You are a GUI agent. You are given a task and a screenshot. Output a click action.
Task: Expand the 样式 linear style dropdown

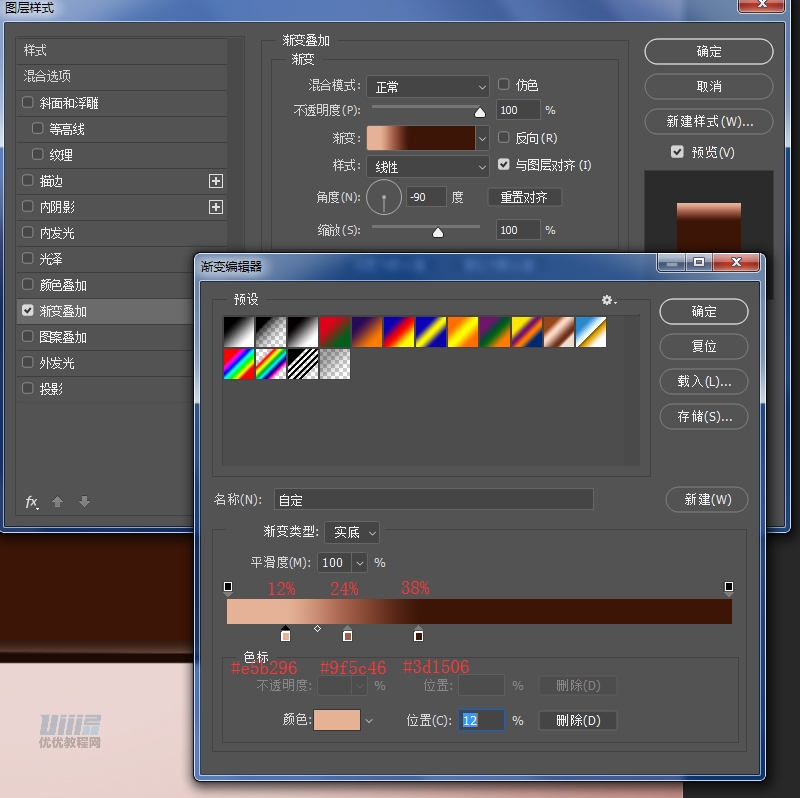point(427,166)
